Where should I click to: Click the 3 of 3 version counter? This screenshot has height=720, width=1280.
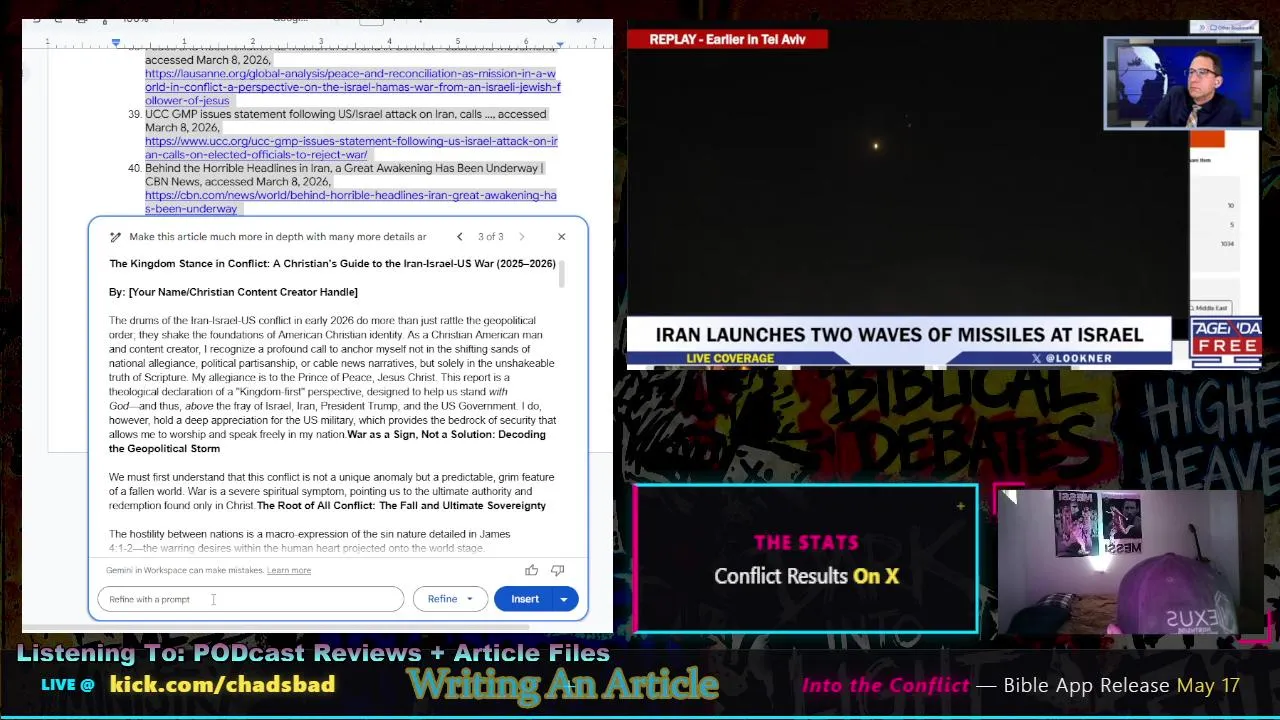pos(490,237)
